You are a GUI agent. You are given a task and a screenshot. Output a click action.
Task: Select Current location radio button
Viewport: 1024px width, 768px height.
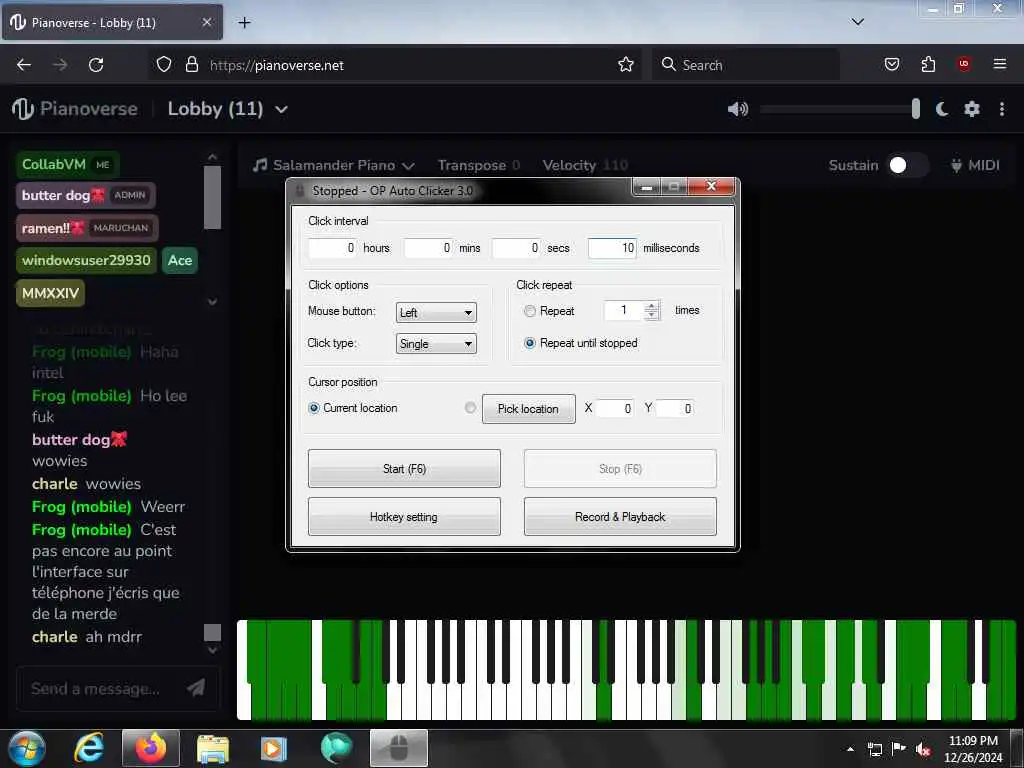pos(314,408)
